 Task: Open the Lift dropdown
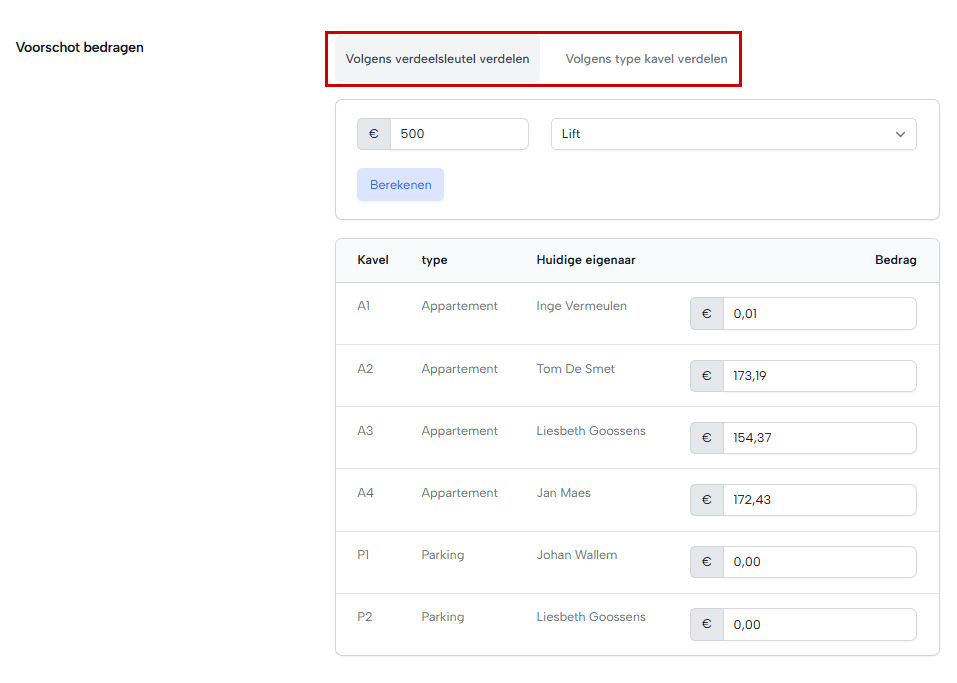coord(734,134)
